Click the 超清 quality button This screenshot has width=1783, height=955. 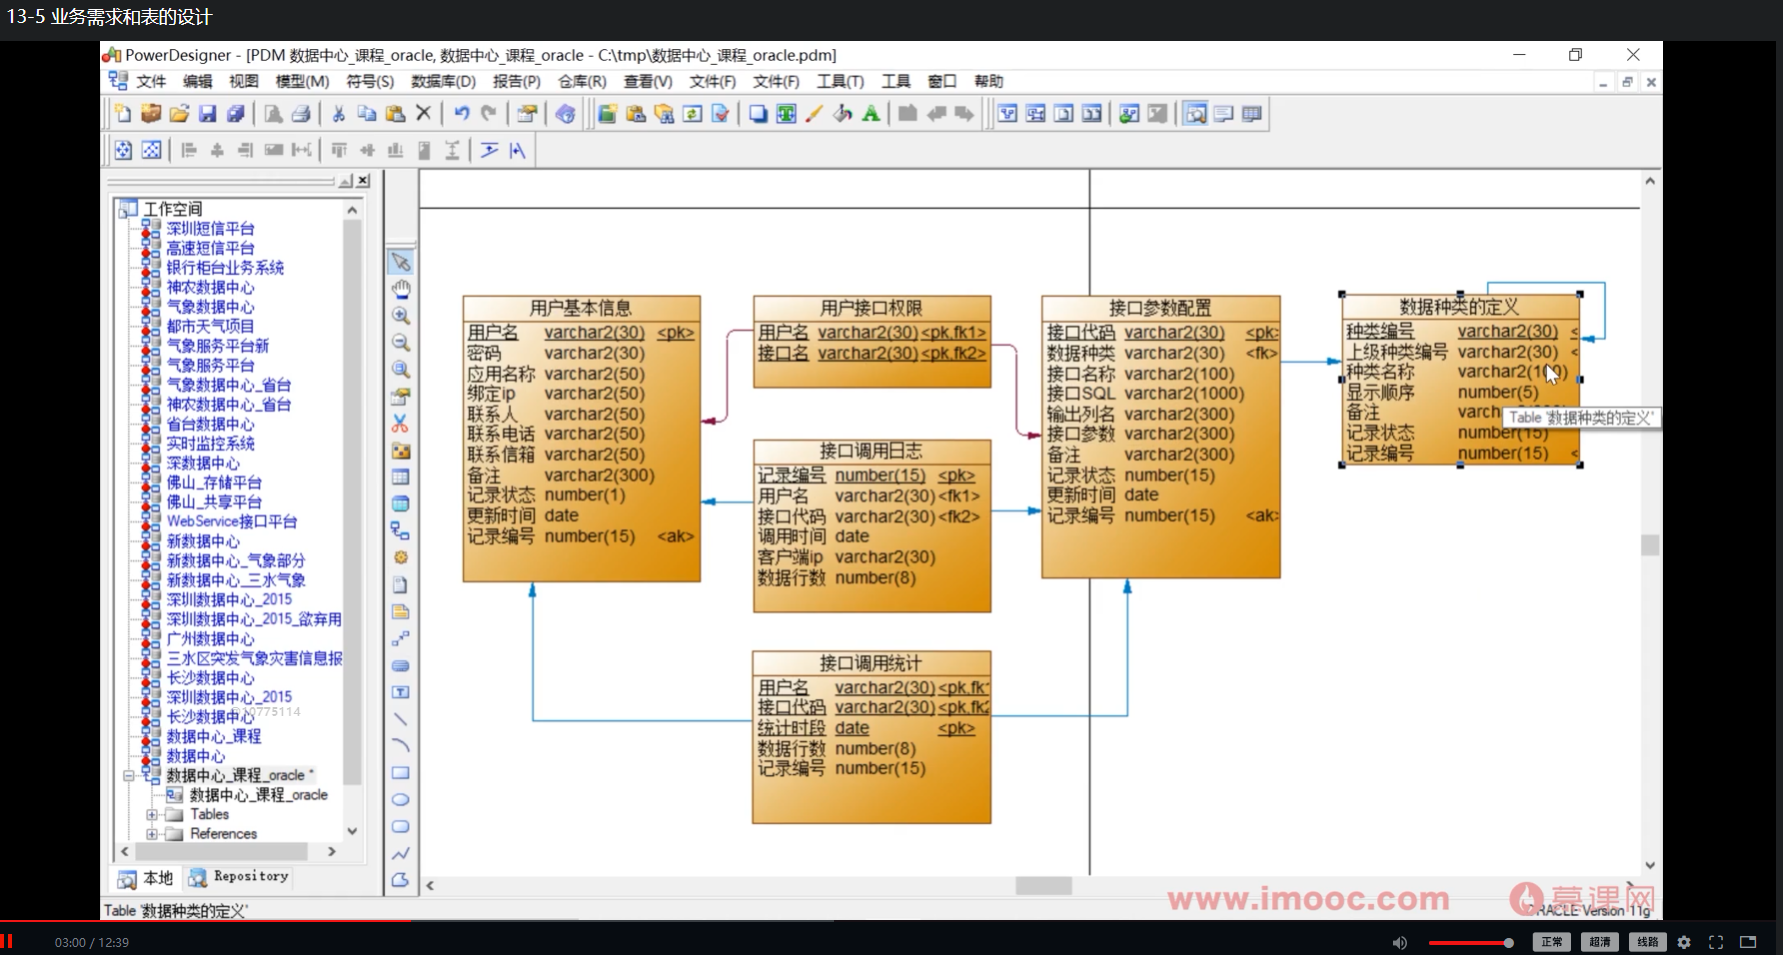pos(1600,942)
